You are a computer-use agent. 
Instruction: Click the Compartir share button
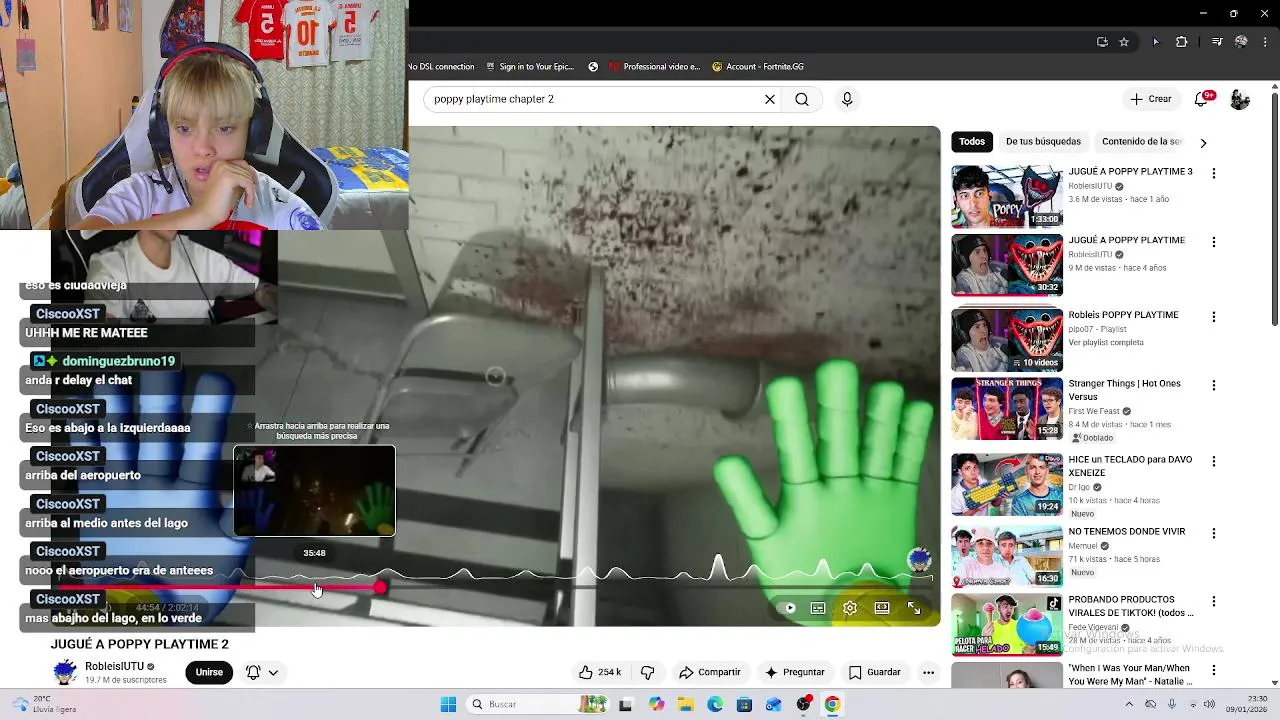coord(709,672)
